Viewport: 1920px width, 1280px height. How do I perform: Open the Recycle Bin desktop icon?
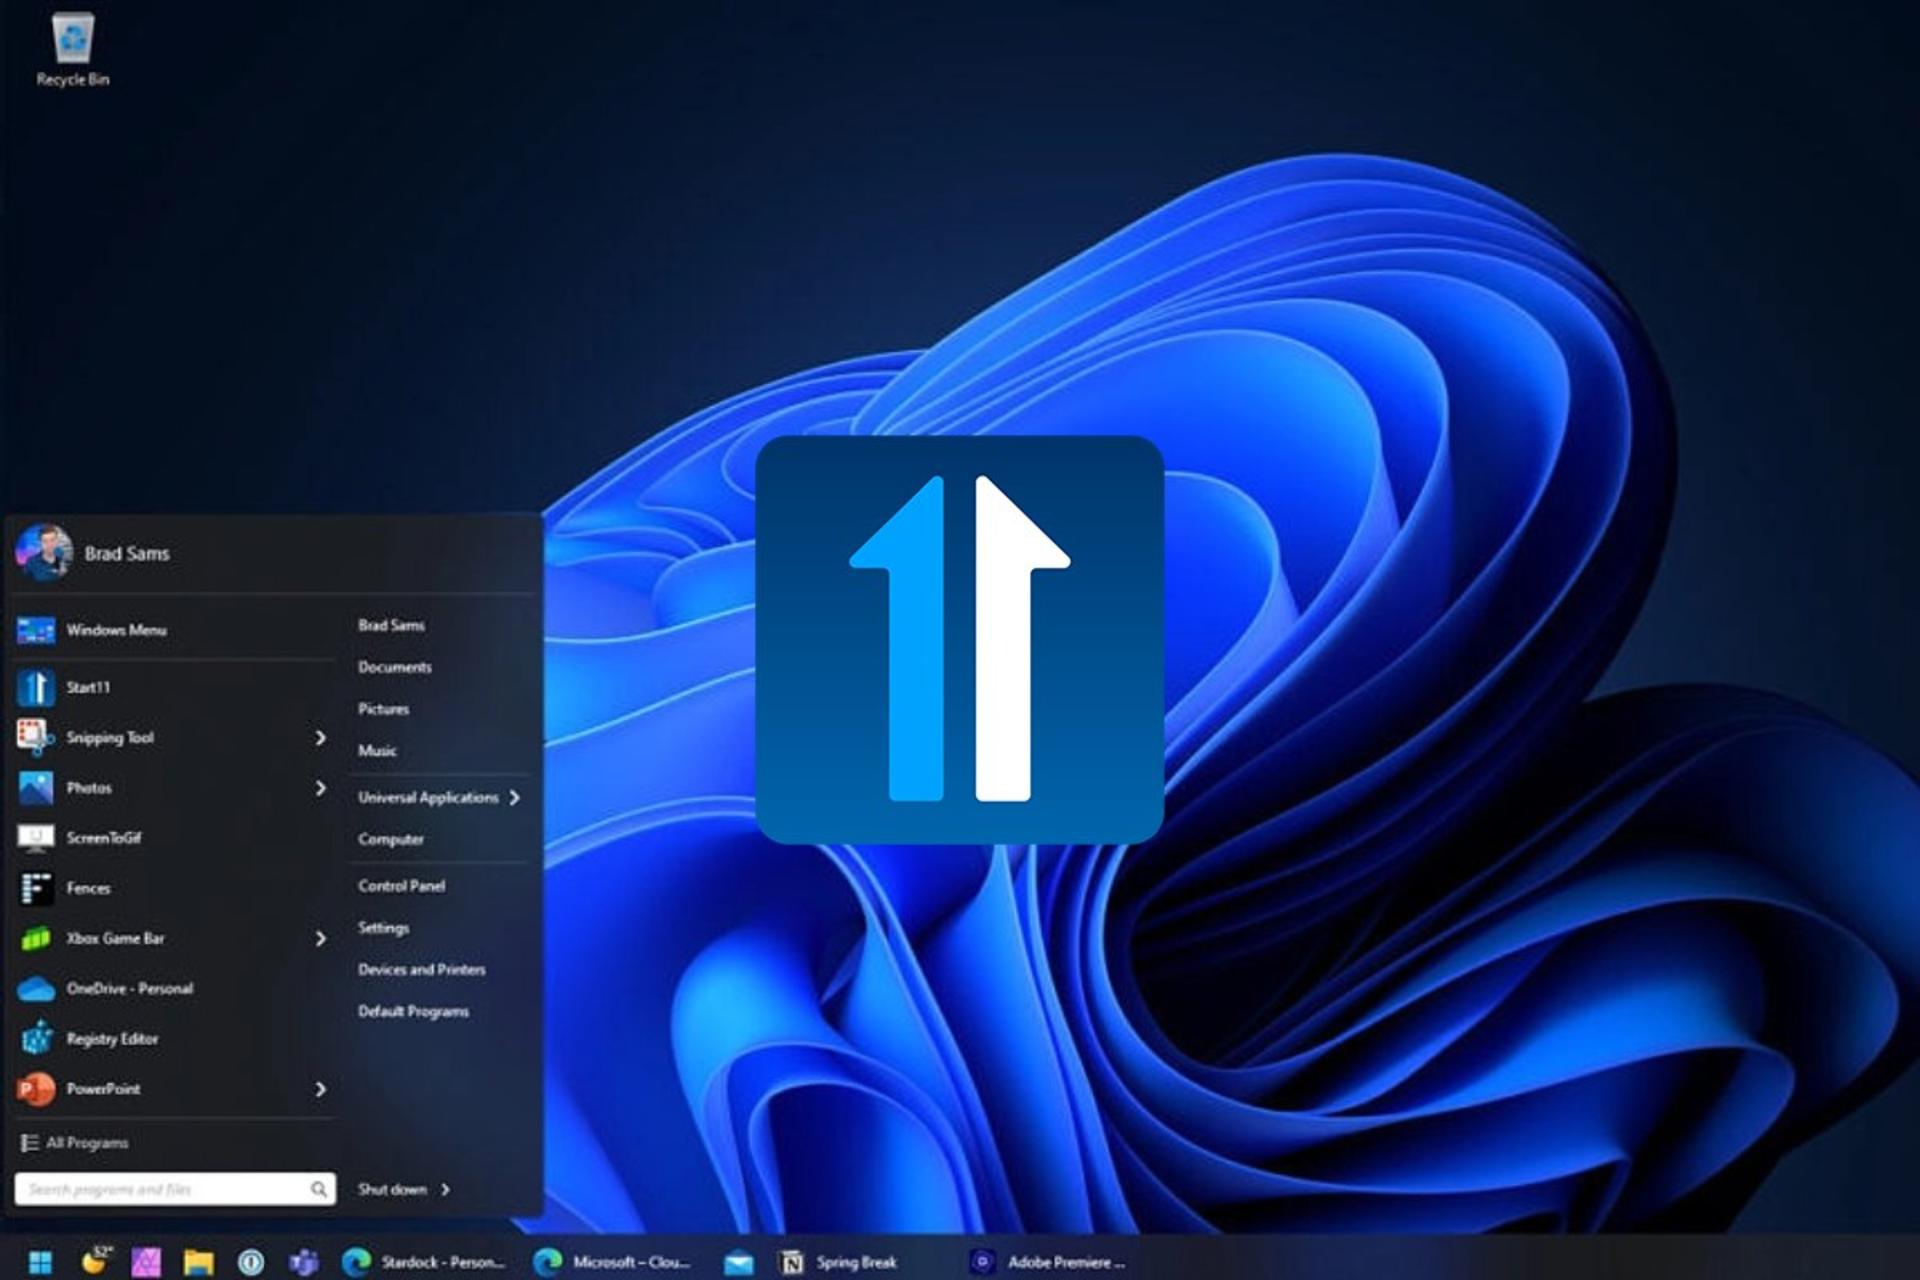[72, 50]
